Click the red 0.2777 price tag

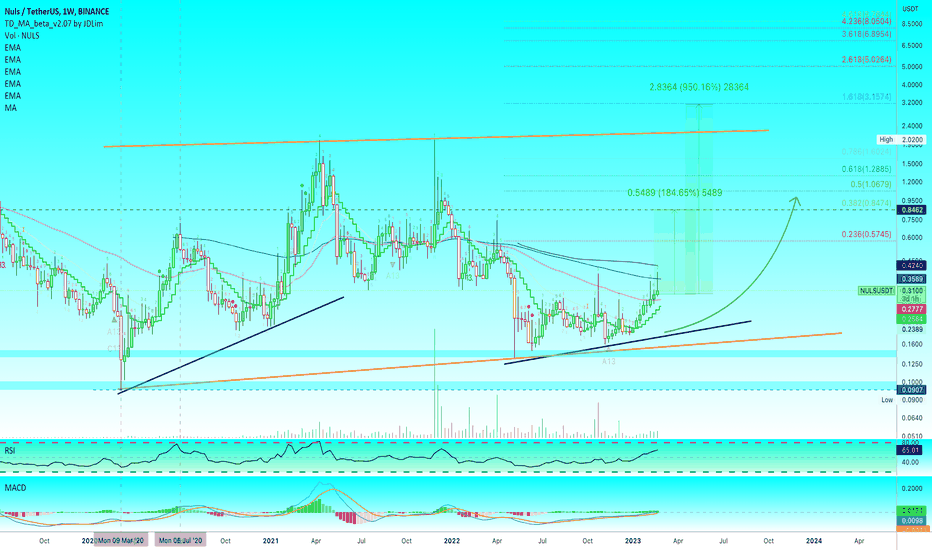pos(912,310)
